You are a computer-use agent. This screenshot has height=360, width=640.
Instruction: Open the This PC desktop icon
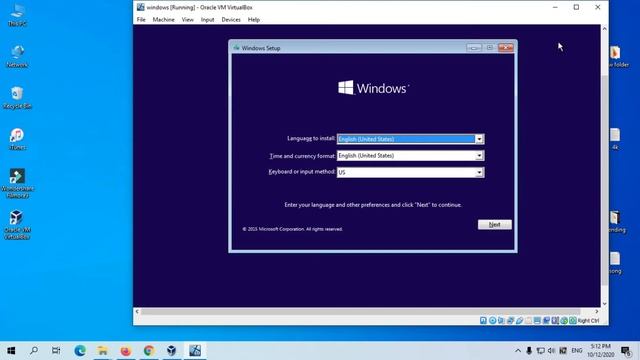pyautogui.click(x=17, y=16)
